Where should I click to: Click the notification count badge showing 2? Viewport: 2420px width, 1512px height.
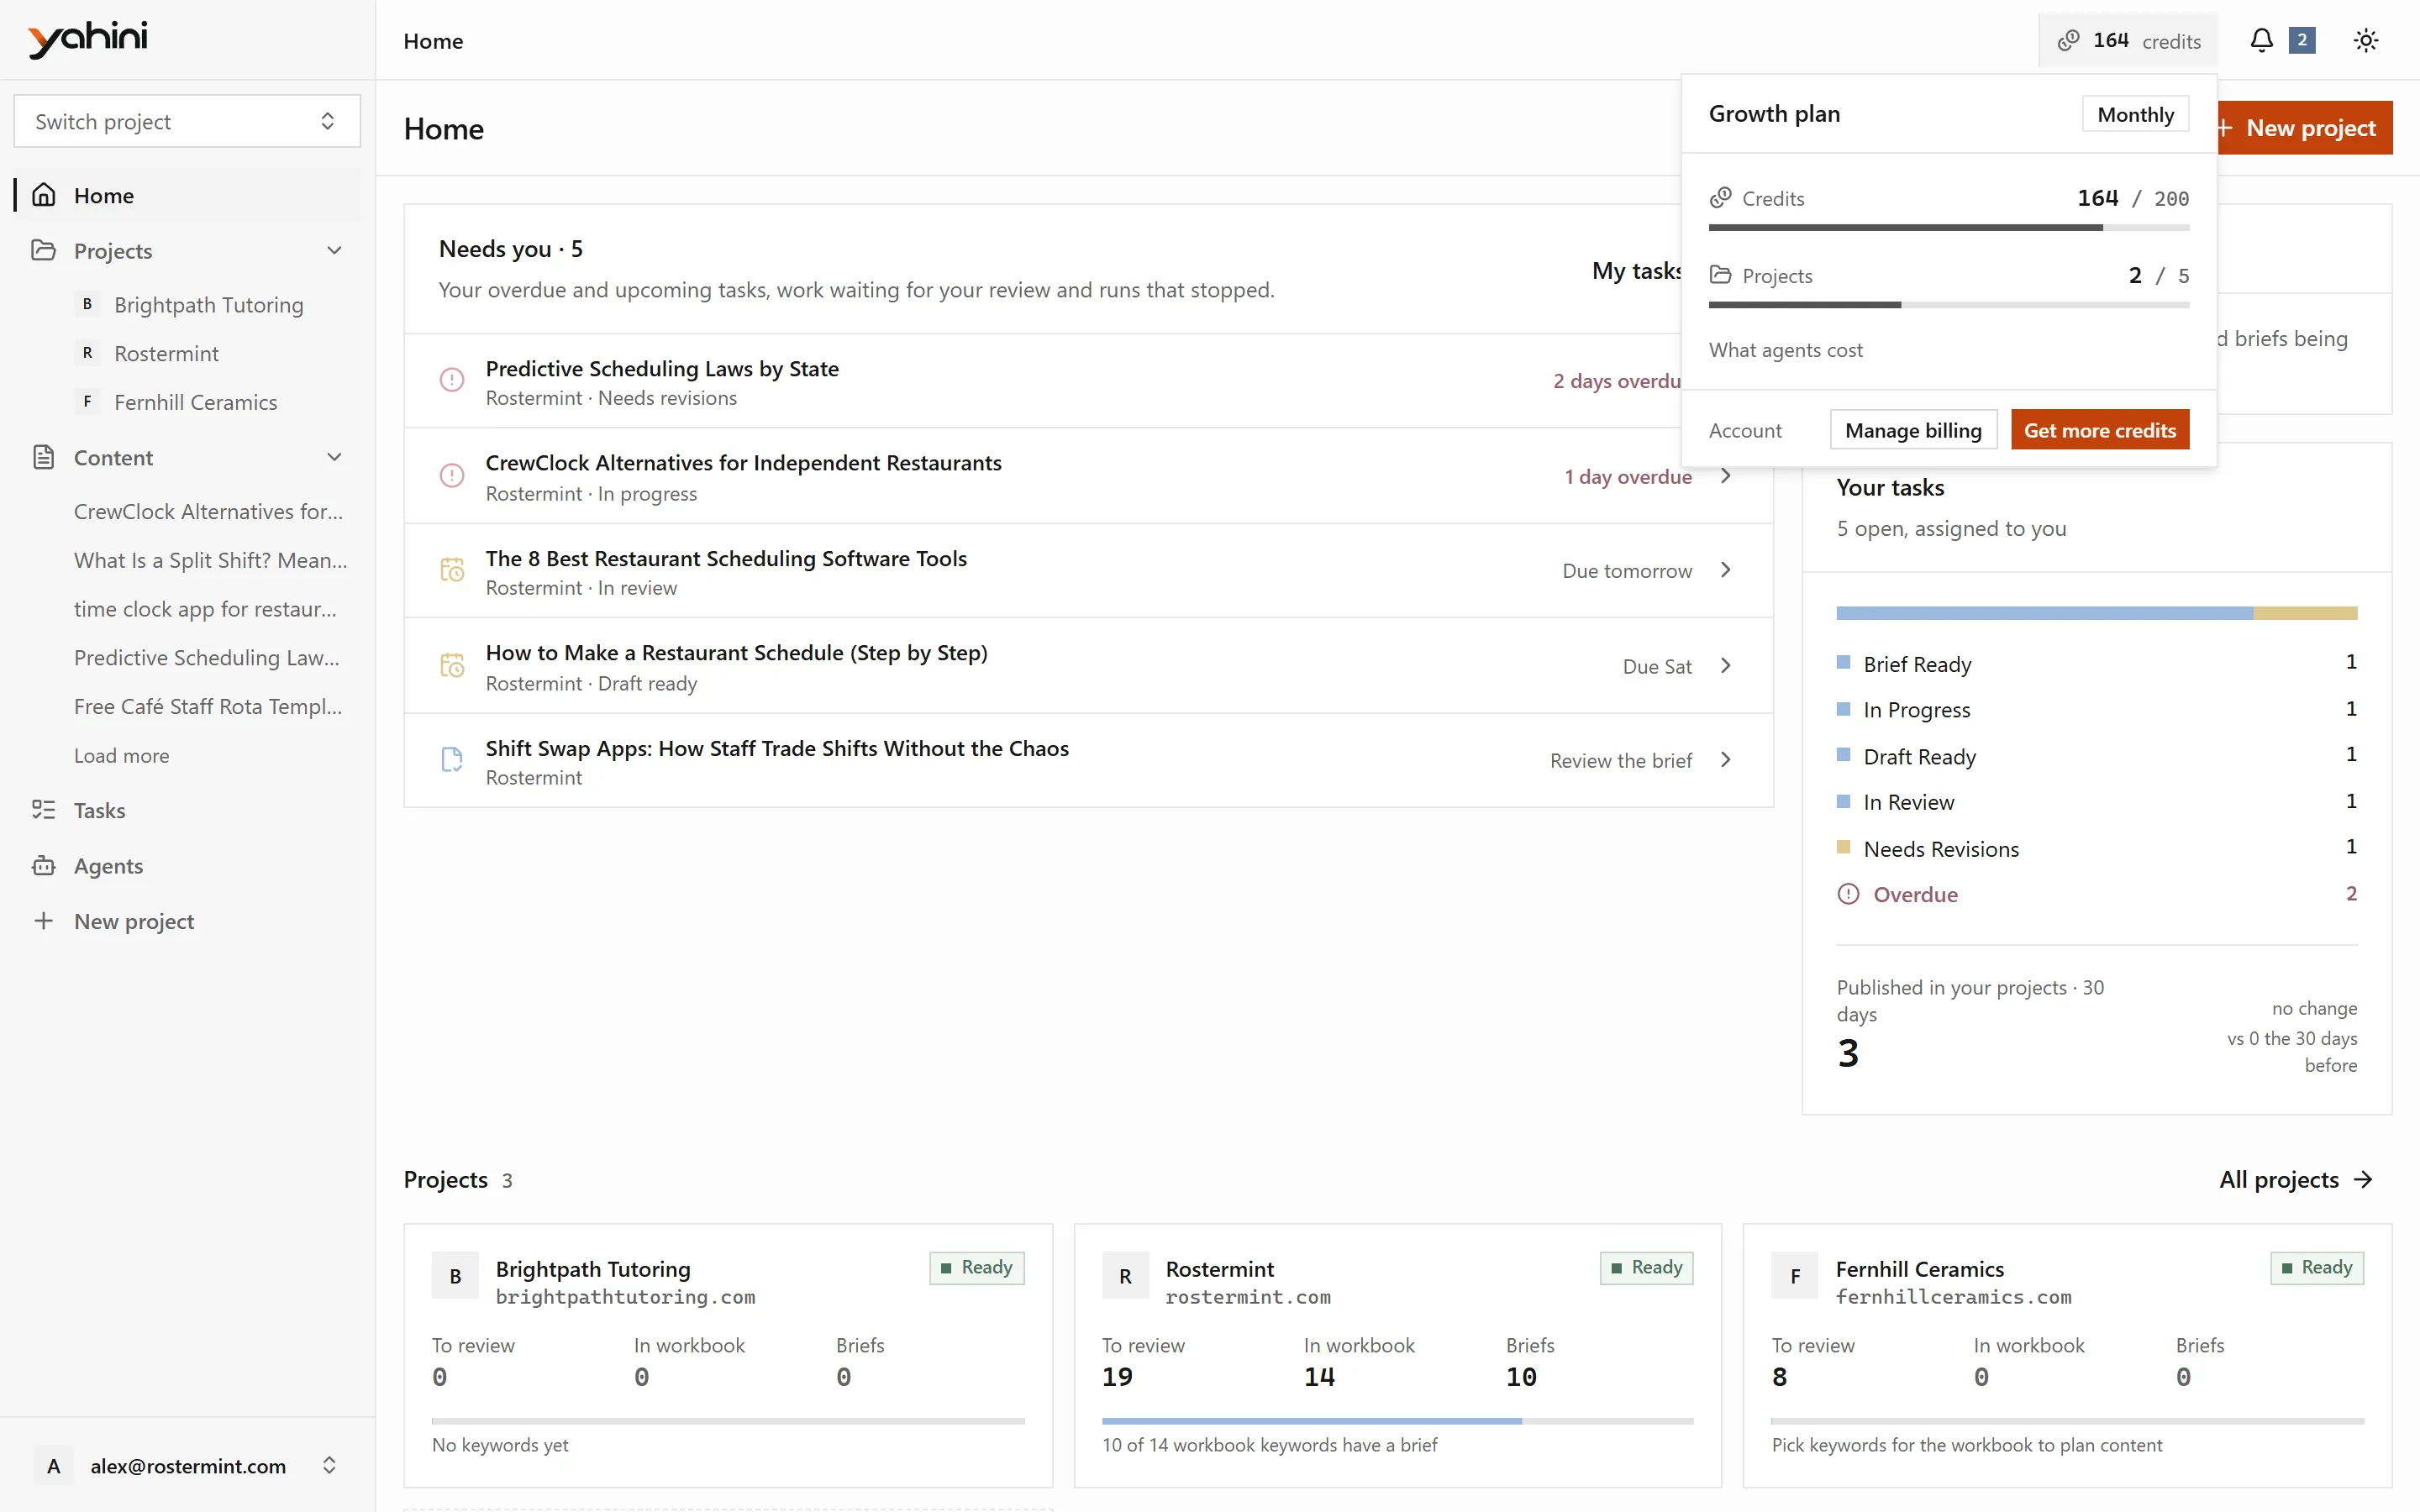pyautogui.click(x=2302, y=40)
